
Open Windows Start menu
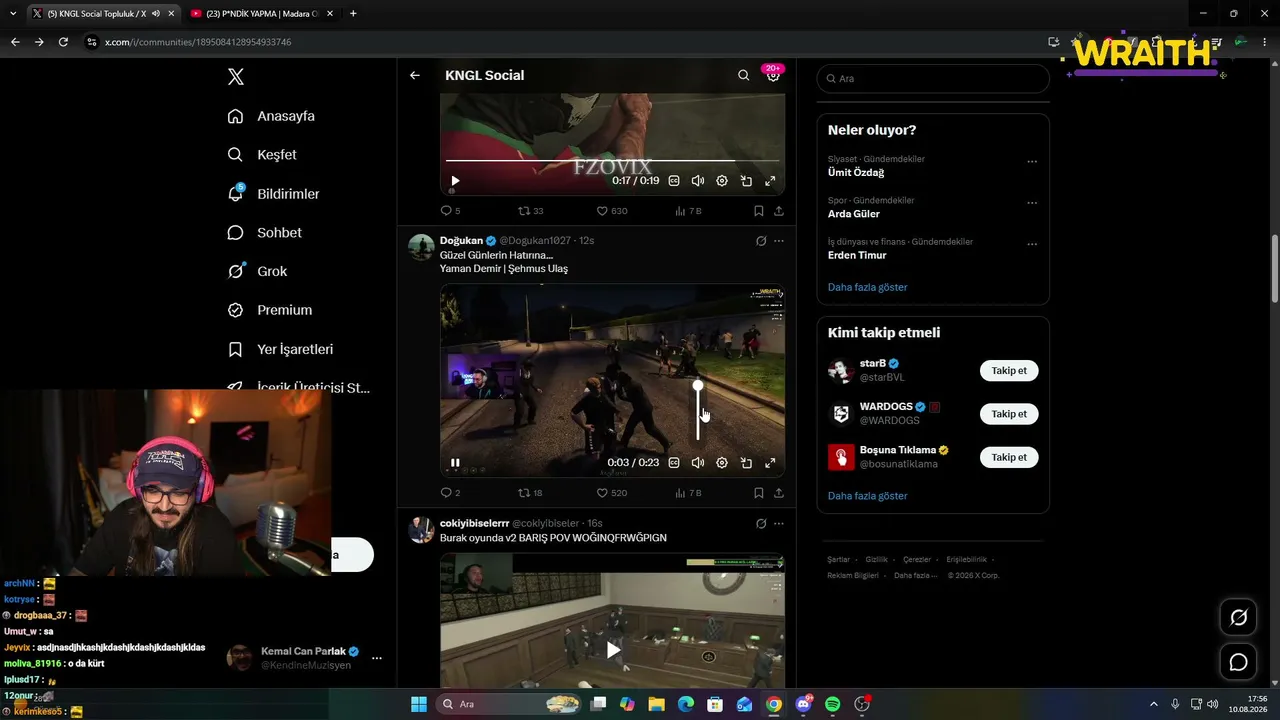418,704
